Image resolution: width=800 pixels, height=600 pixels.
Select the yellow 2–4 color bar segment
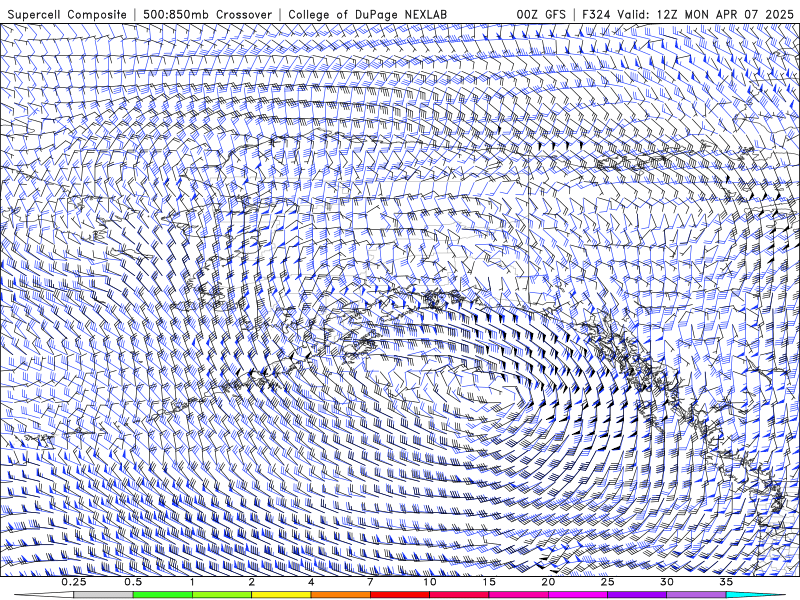tap(281, 595)
